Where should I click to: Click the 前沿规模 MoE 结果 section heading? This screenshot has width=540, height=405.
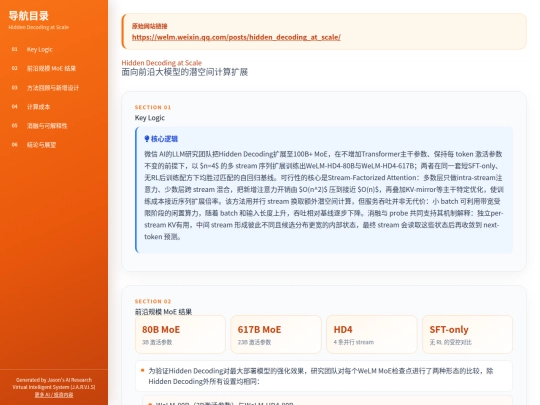tap(163, 312)
